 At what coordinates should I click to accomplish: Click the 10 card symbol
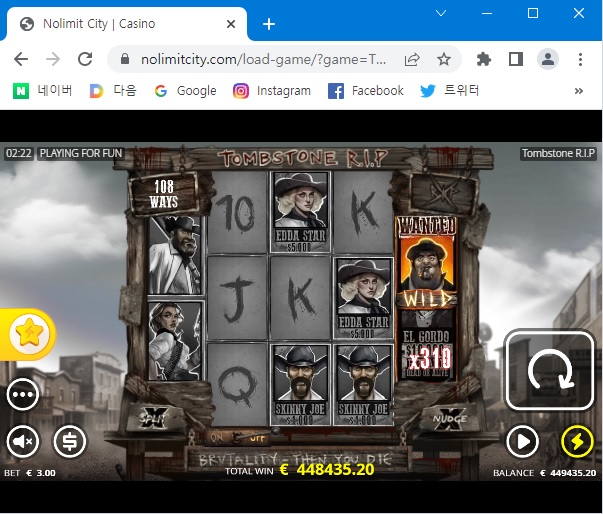pyautogui.click(x=237, y=212)
